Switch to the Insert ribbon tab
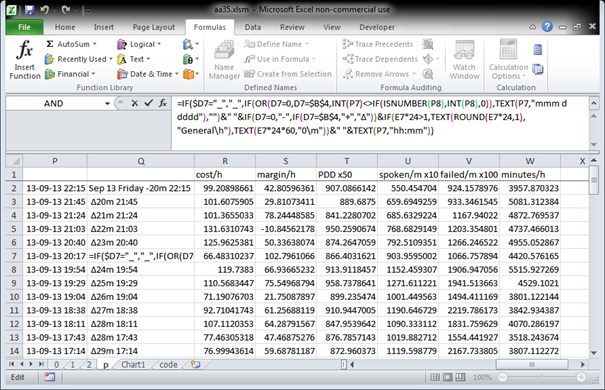 pos(104,27)
